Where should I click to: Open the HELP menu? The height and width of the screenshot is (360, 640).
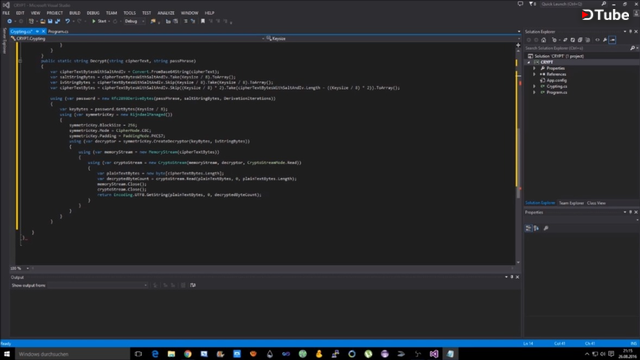click(209, 13)
